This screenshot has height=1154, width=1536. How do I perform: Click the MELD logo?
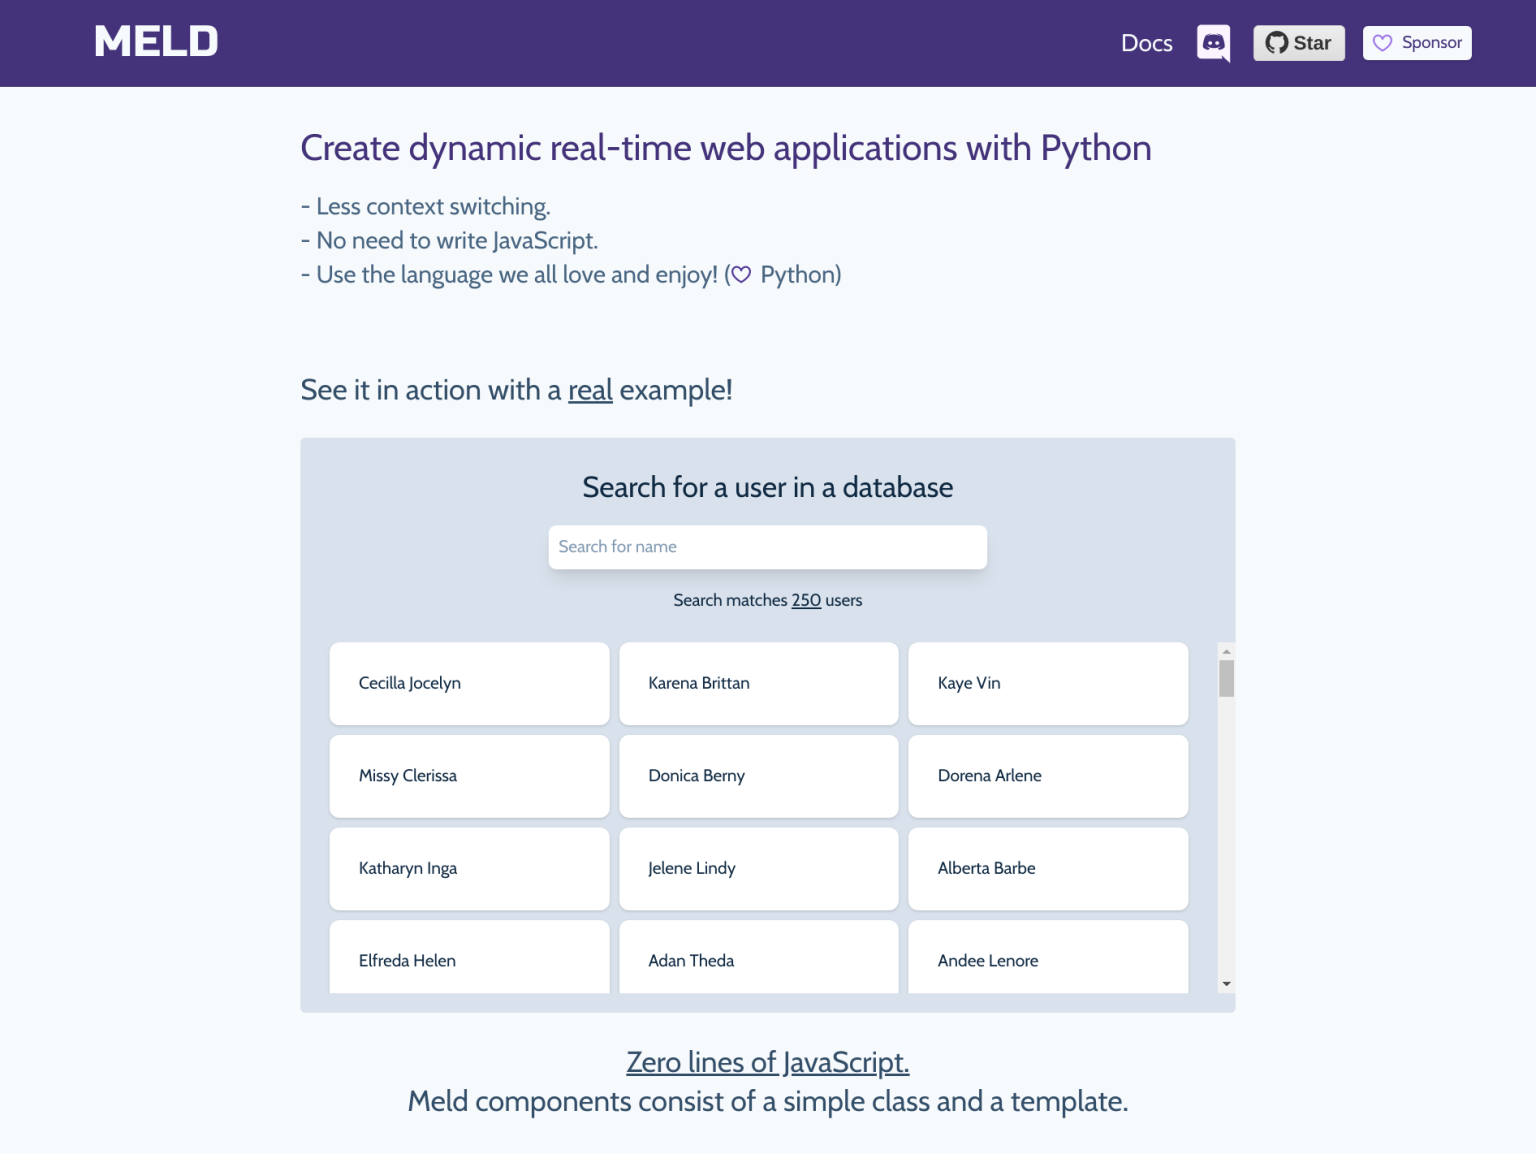coord(156,42)
